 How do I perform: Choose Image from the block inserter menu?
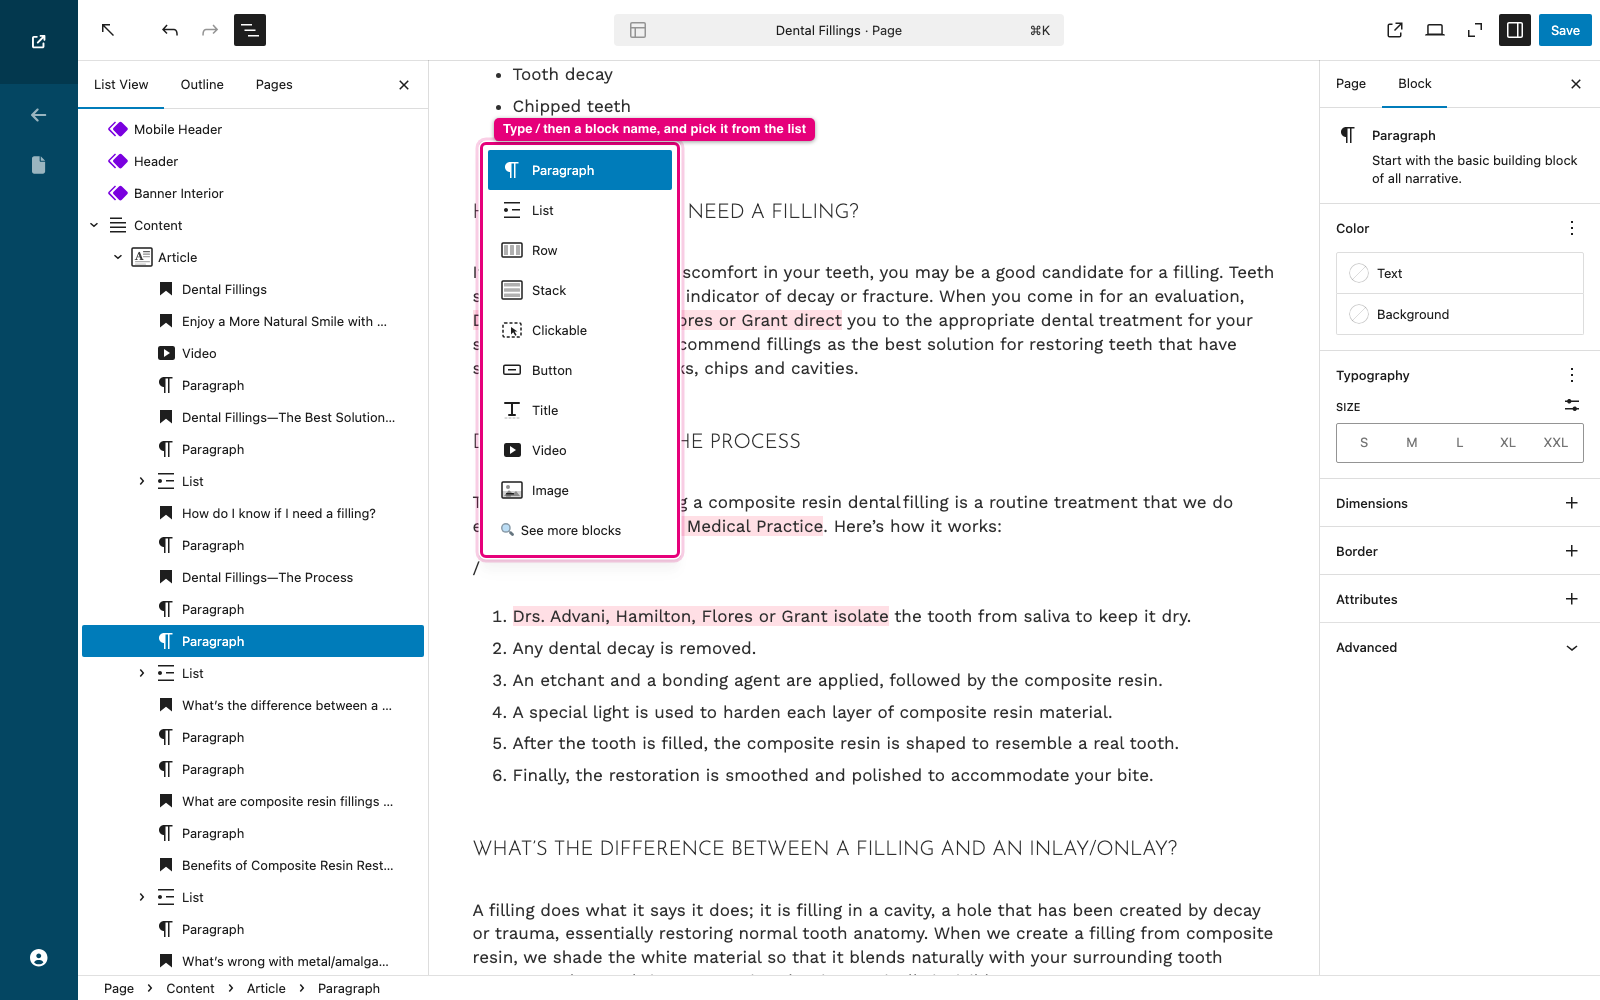point(580,490)
